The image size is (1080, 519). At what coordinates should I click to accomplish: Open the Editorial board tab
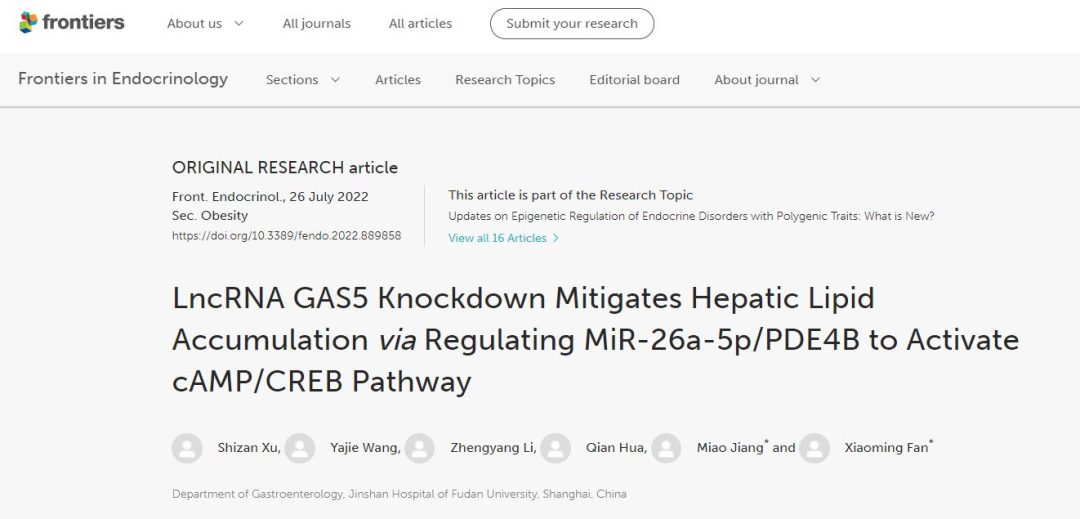tap(634, 80)
